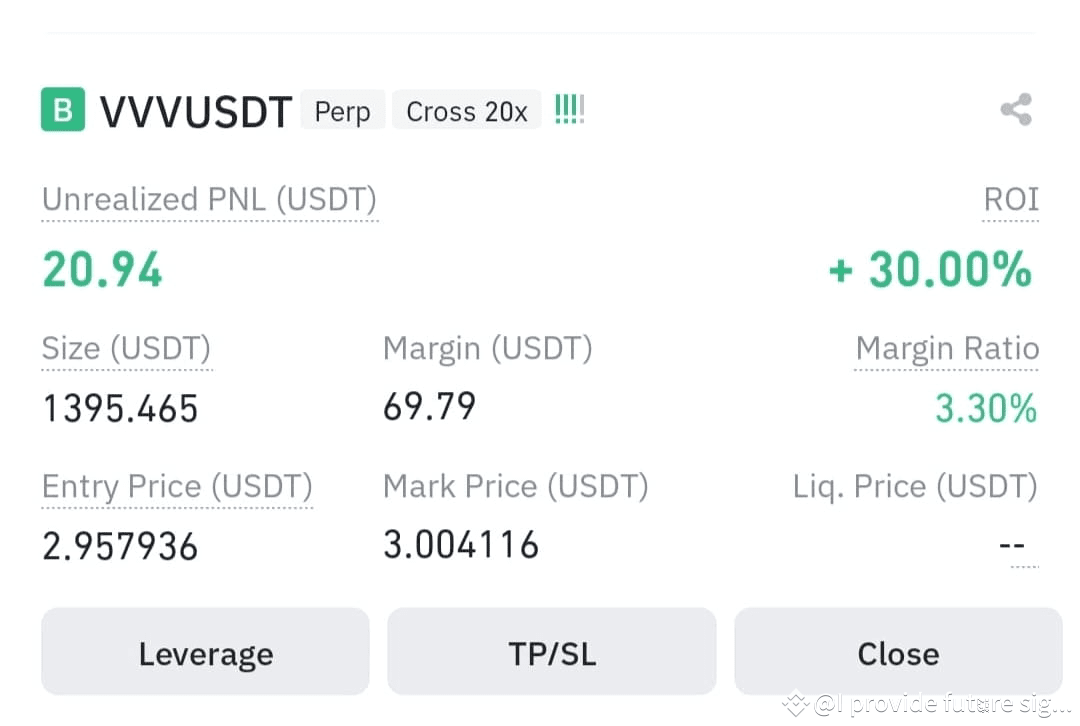Viewport: 1080px width, 726px height.
Task: Tap the Perp contract tag
Action: (342, 111)
